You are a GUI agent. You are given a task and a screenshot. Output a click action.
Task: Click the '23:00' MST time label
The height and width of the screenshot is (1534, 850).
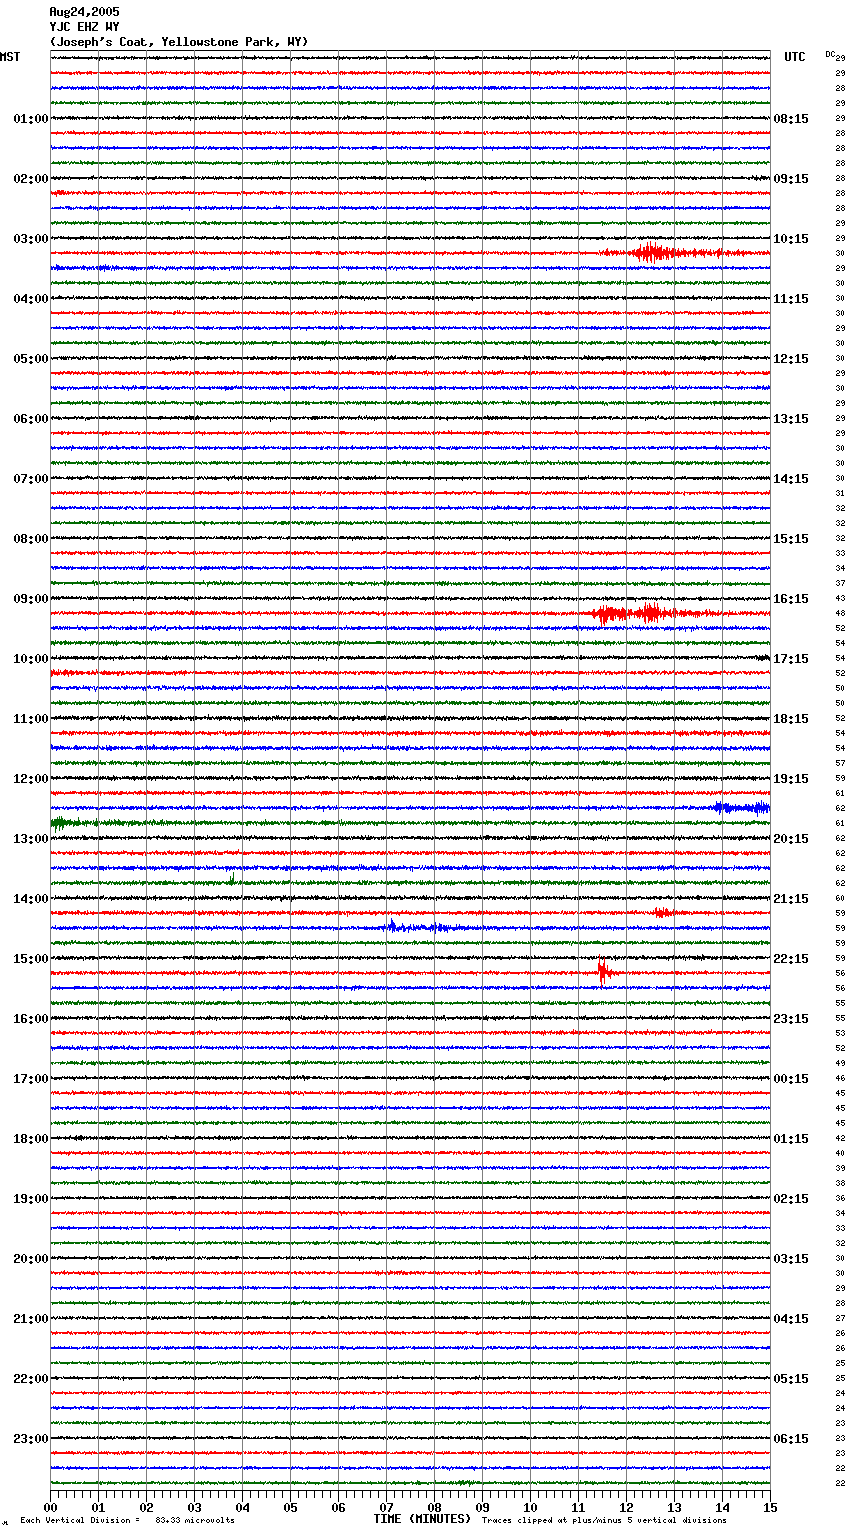click(31, 1439)
